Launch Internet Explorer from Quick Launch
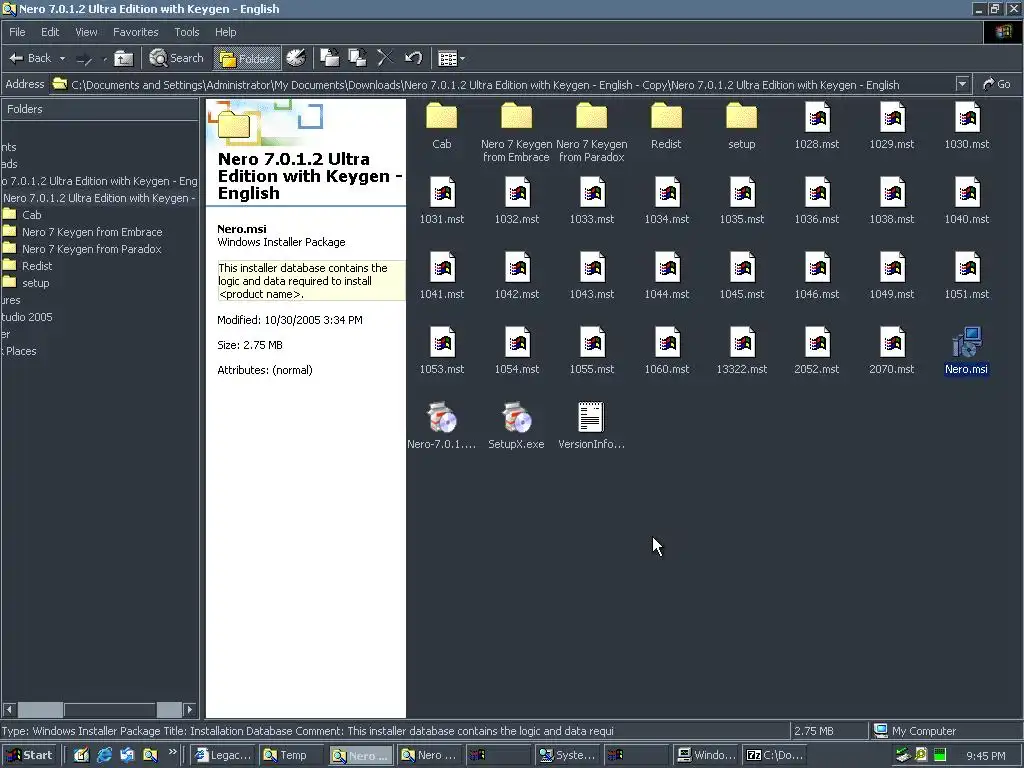Viewport: 1024px width, 768px height. click(x=104, y=755)
